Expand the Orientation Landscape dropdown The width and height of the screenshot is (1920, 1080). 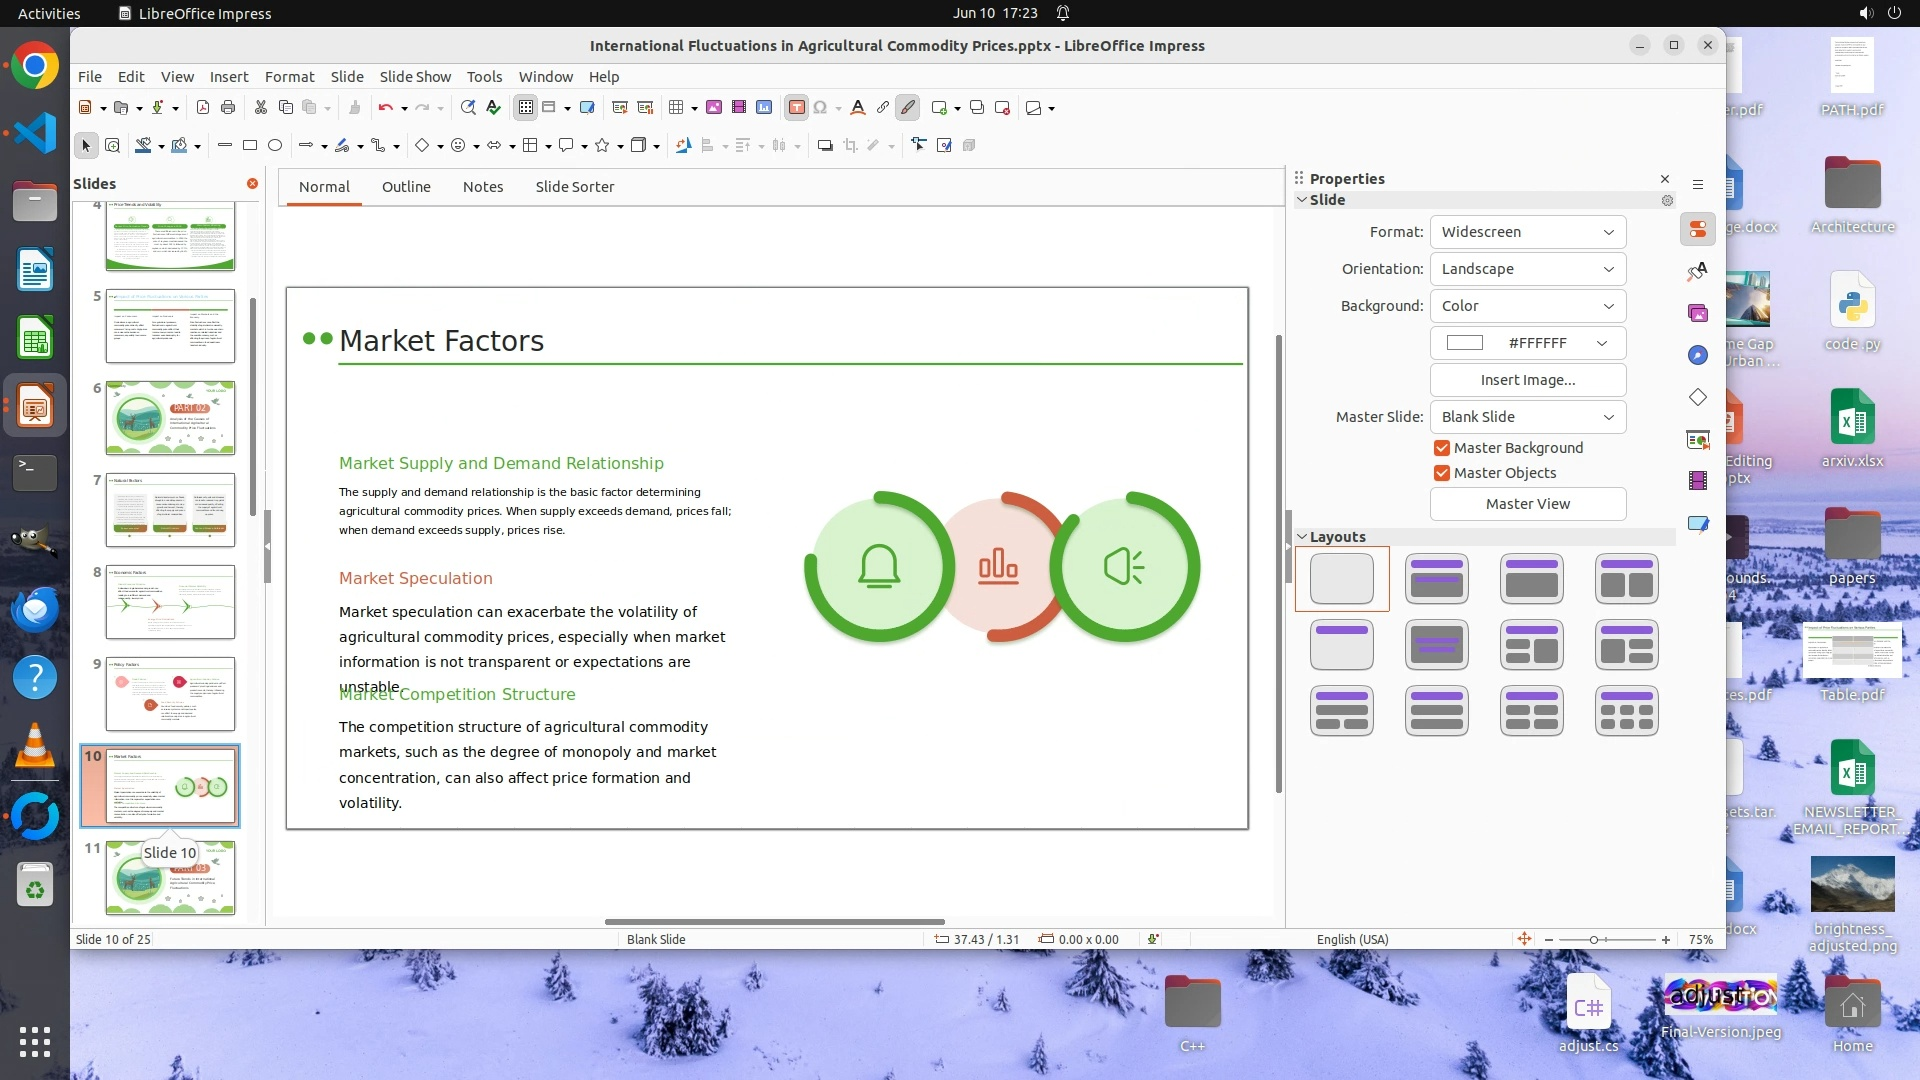1527,269
